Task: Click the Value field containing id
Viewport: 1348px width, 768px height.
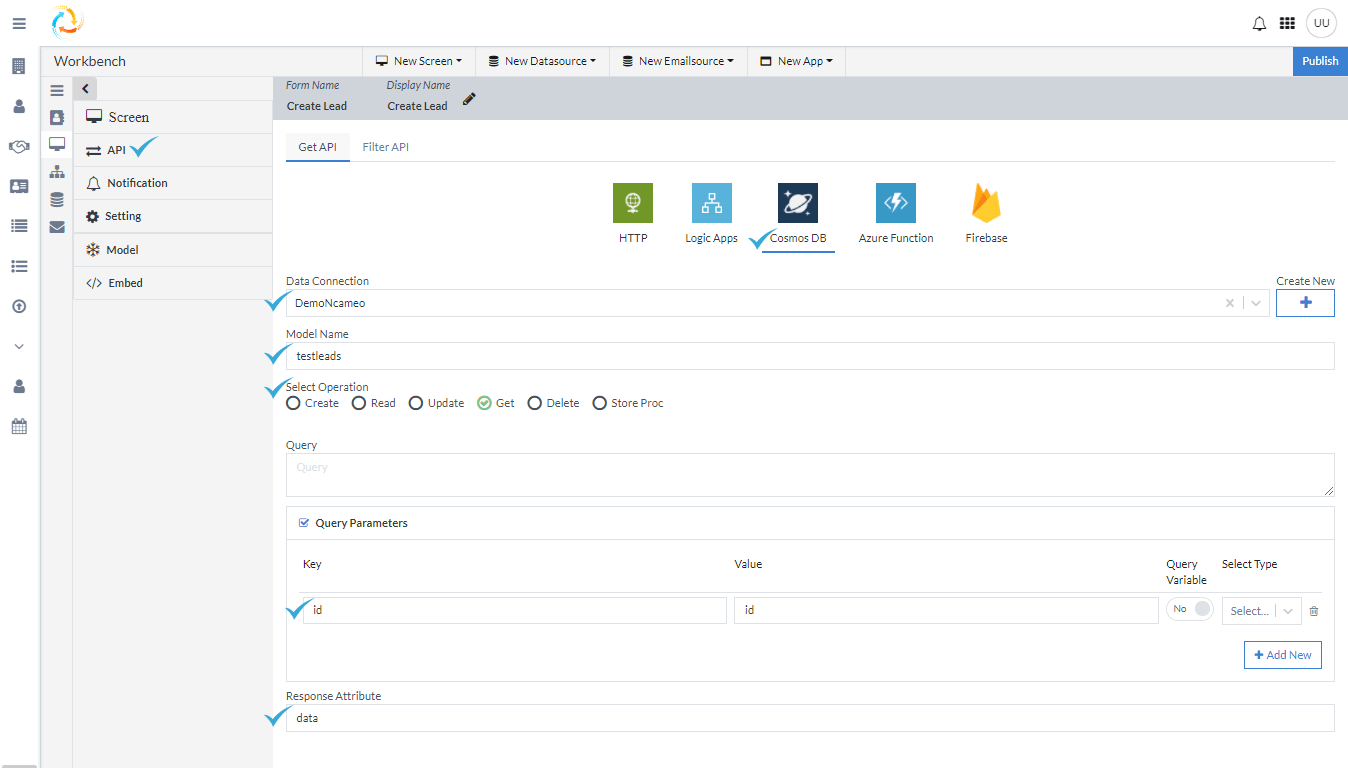Action: [x=946, y=611]
